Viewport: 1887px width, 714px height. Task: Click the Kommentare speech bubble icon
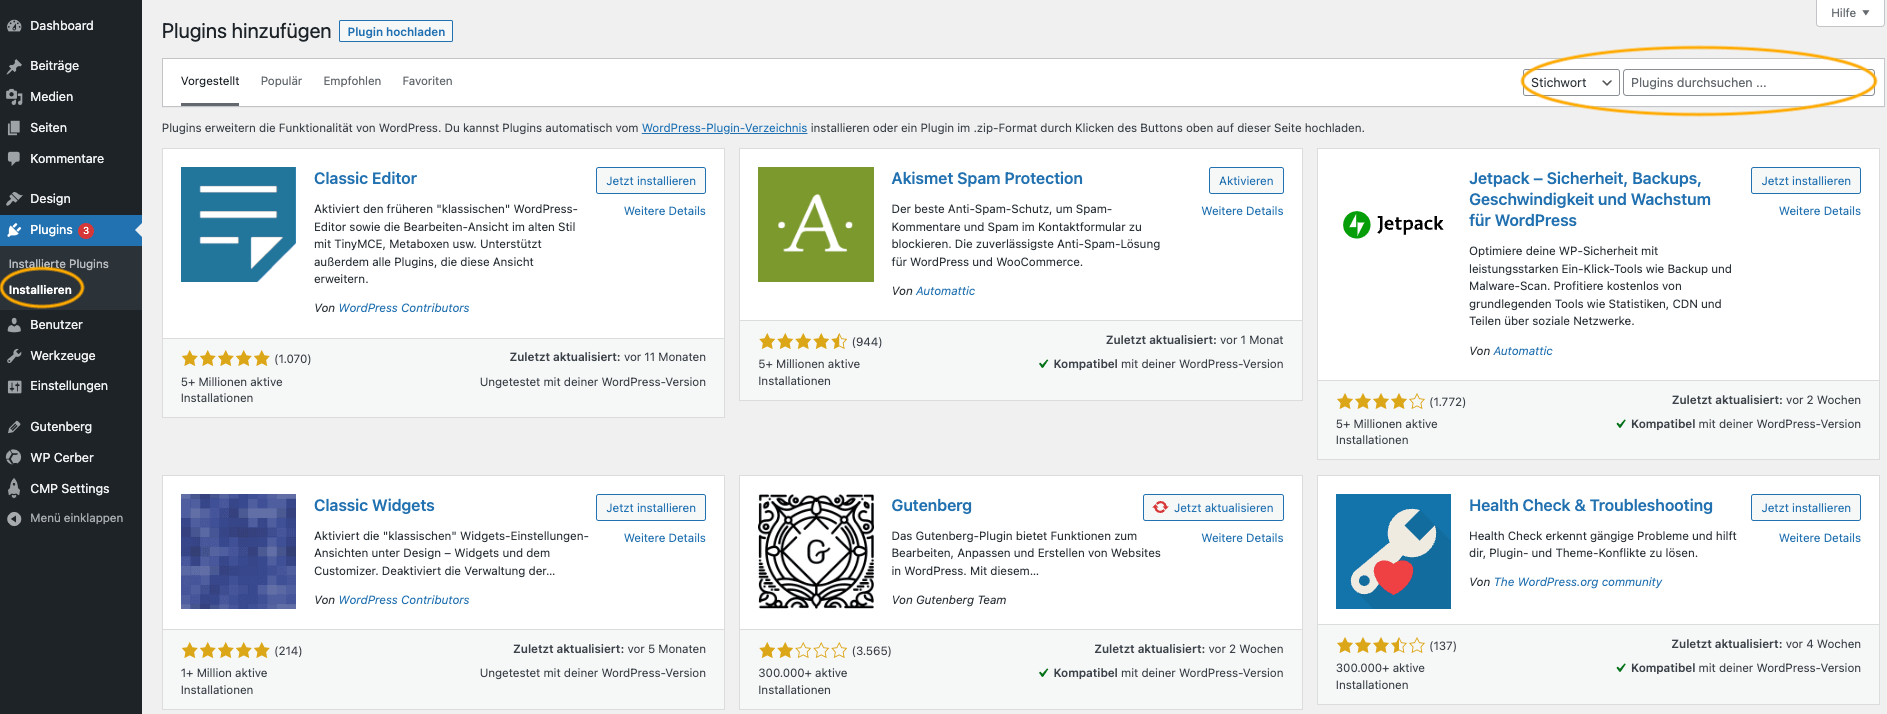click(x=14, y=159)
